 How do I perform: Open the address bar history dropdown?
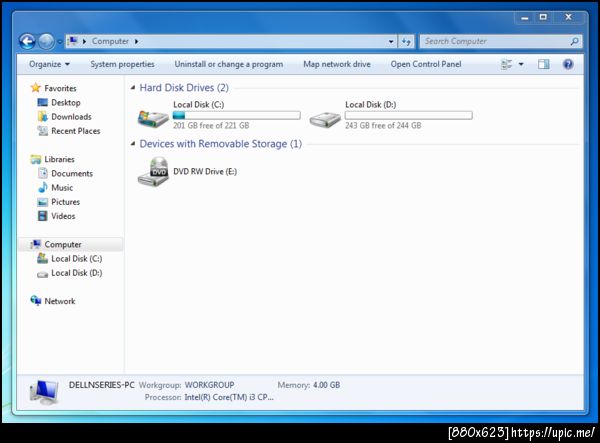(x=391, y=41)
